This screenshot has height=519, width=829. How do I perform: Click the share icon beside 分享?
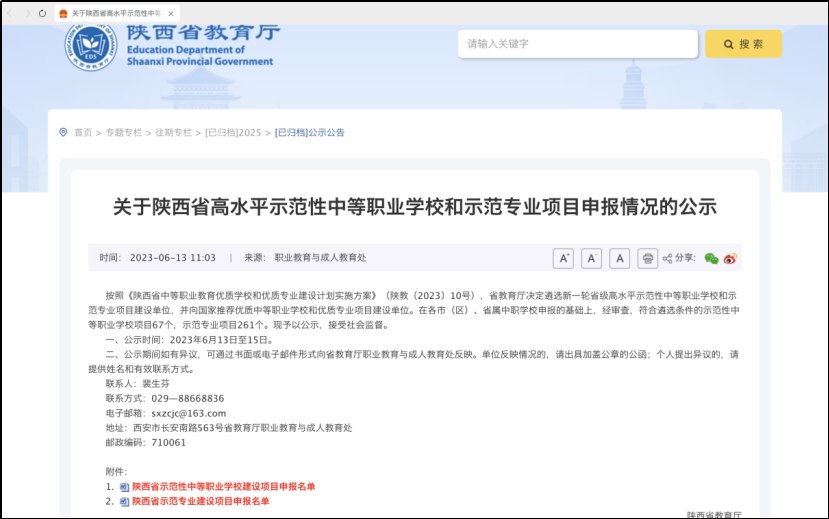click(668, 259)
